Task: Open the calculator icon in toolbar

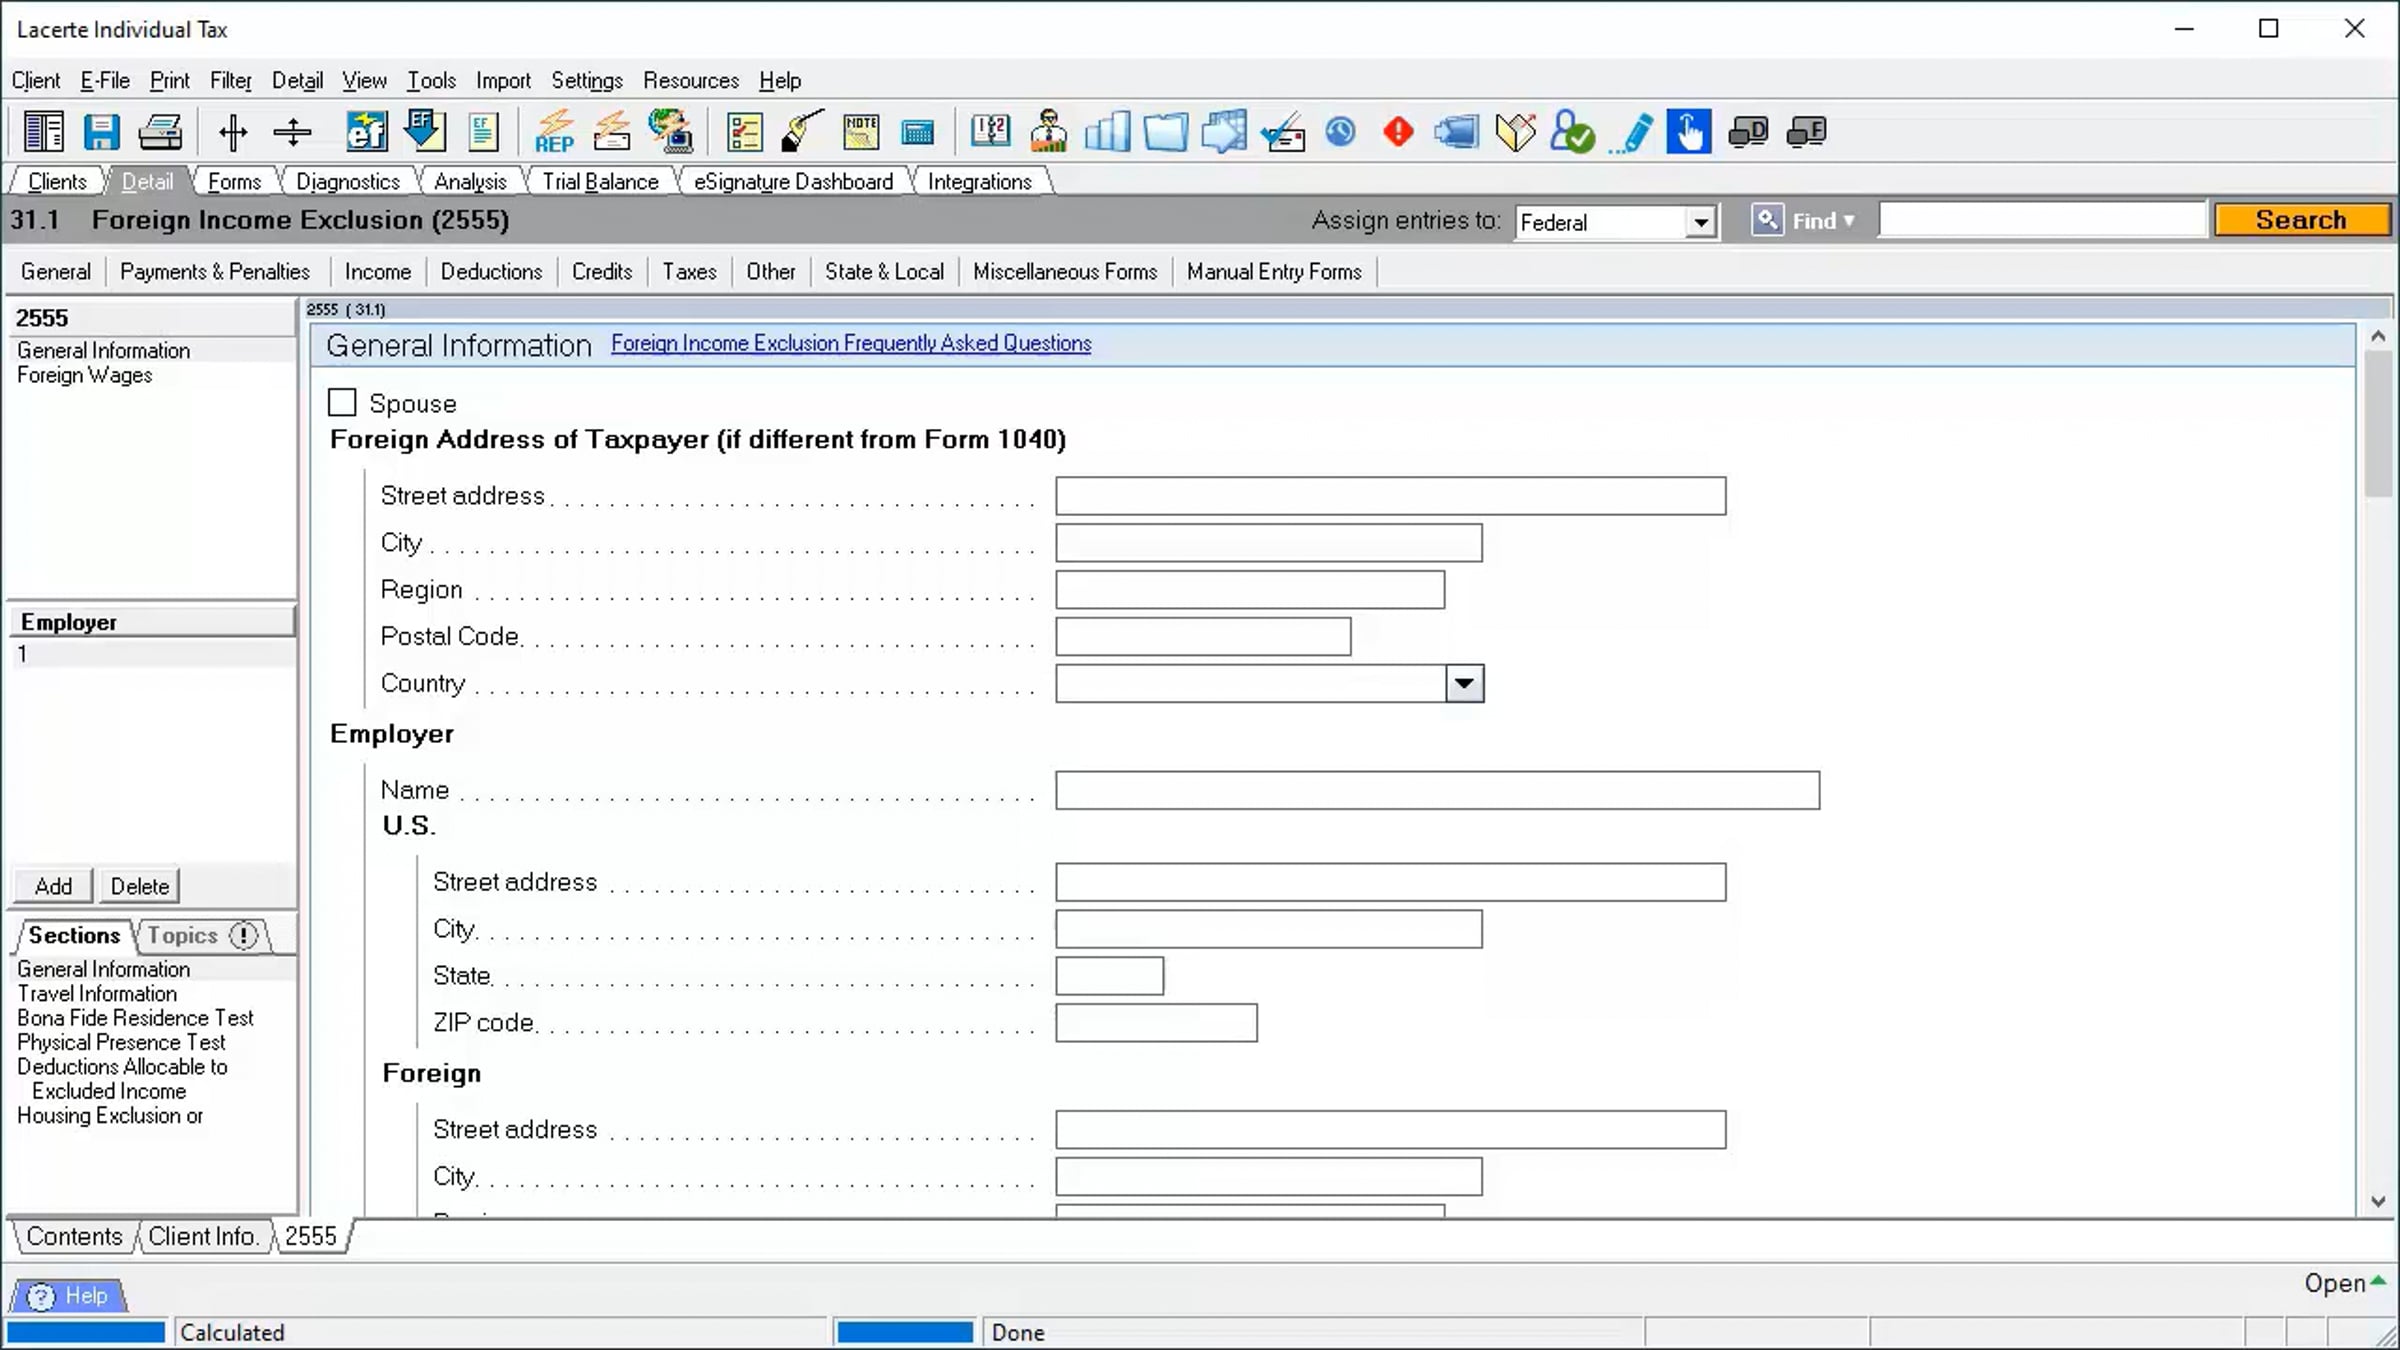Action: [917, 132]
